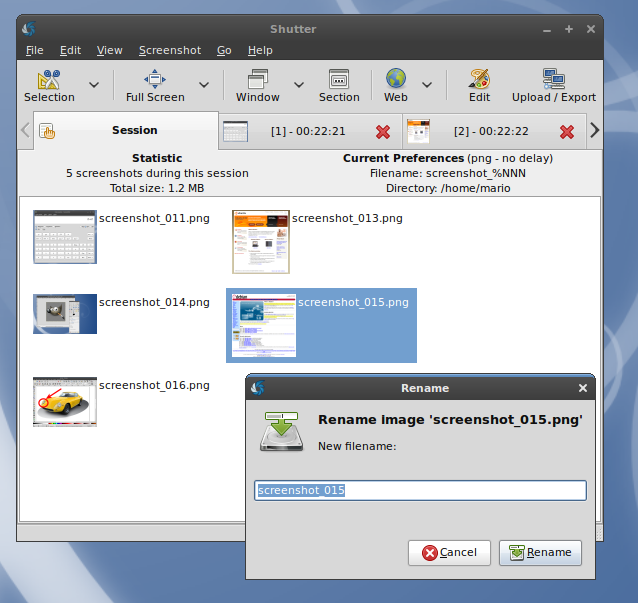The image size is (638, 603).
Task: Expand the Full Screen dropdown arrow
Action: pos(204,86)
